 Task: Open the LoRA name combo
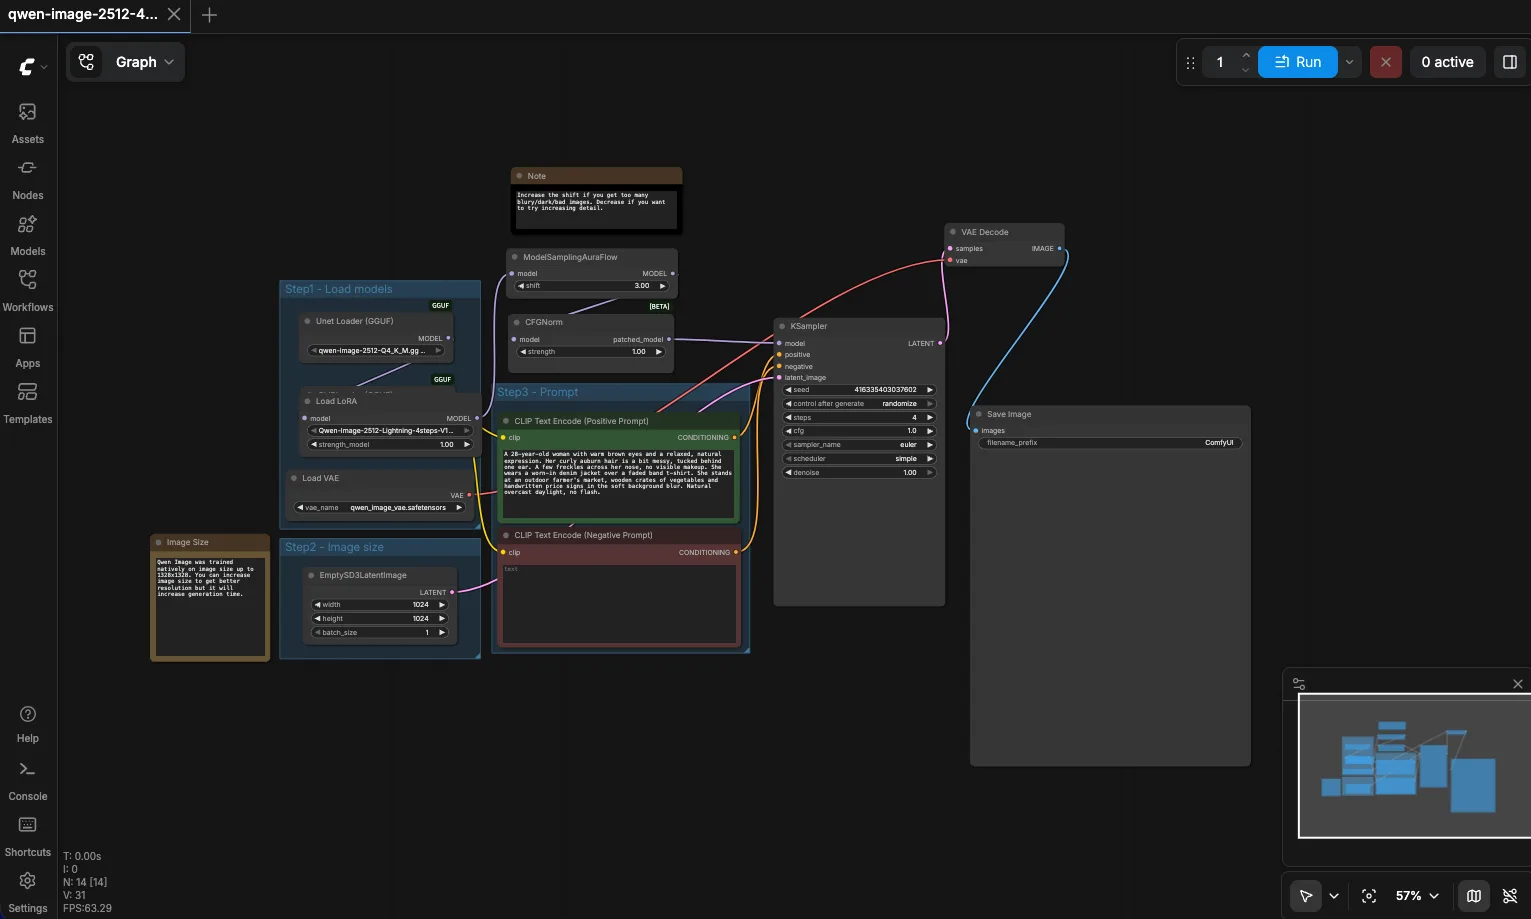[x=390, y=431]
